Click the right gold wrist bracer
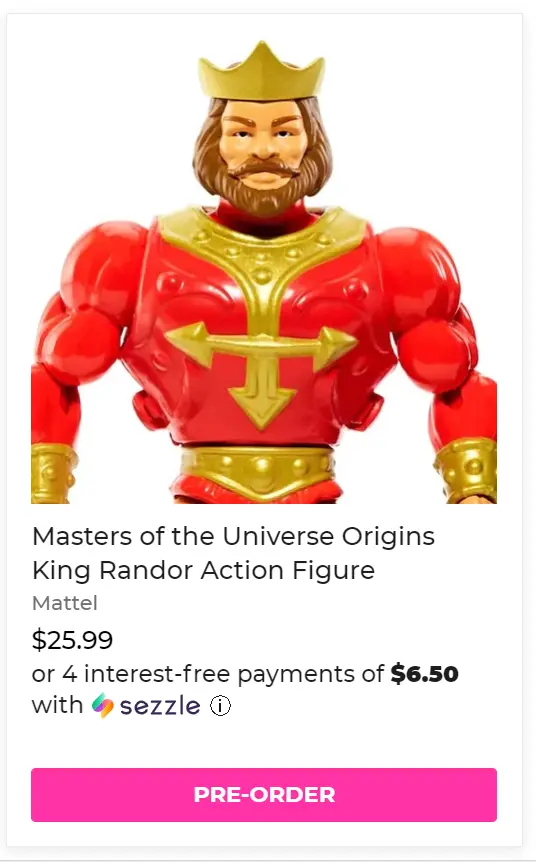Image resolution: width=536 pixels, height=862 pixels. pos(467,470)
